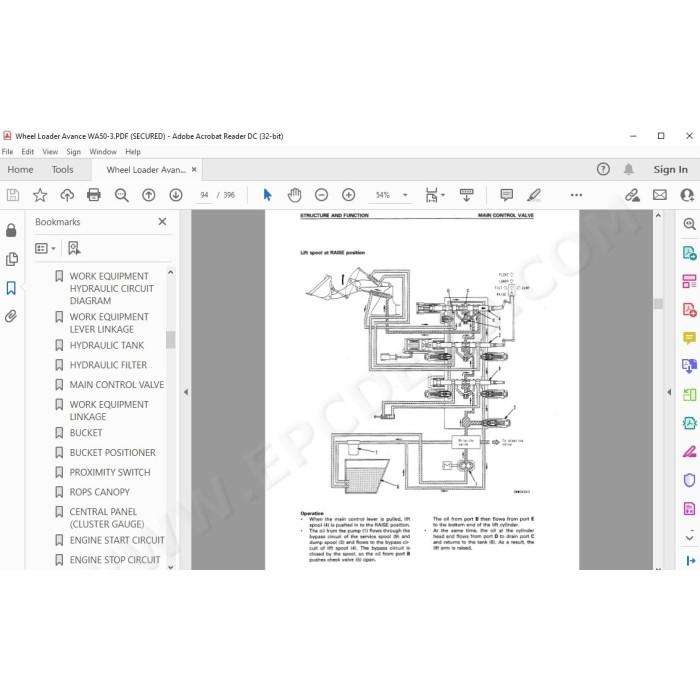Activate the Hand pan tool
Screen dimensions: 700x700
295,195
